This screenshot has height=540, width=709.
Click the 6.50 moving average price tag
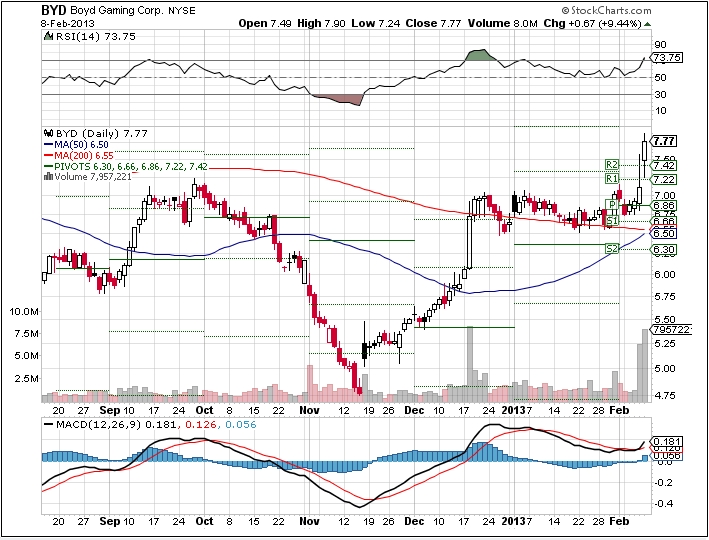point(664,233)
